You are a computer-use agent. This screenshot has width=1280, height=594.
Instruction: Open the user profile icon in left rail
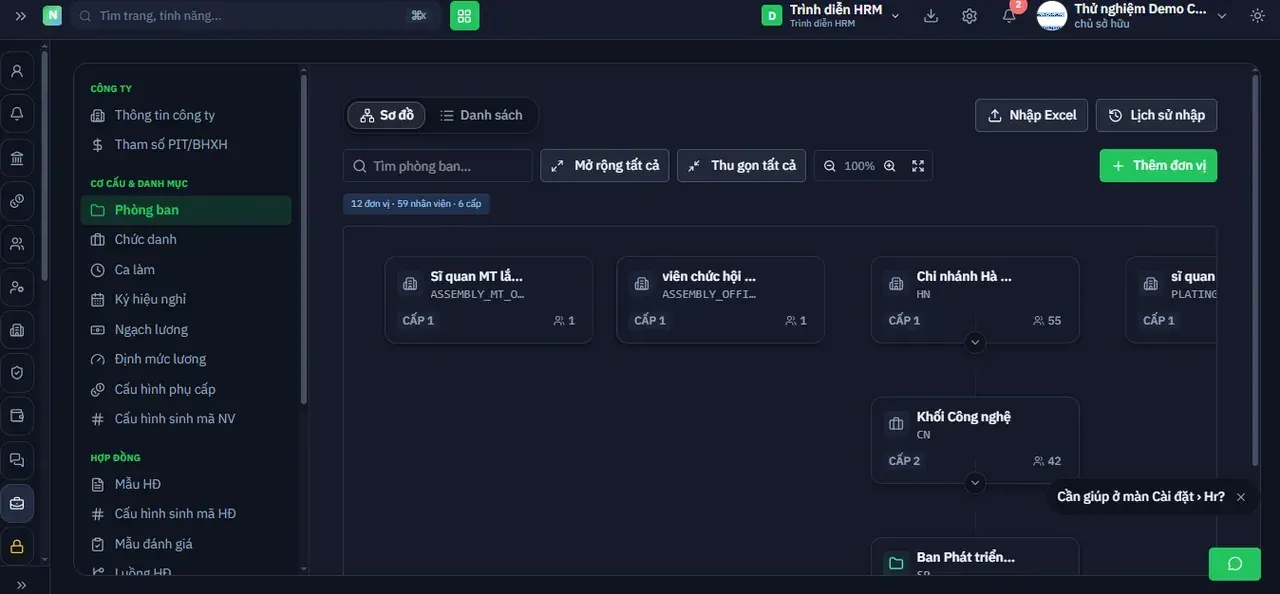pyautogui.click(x=17, y=71)
